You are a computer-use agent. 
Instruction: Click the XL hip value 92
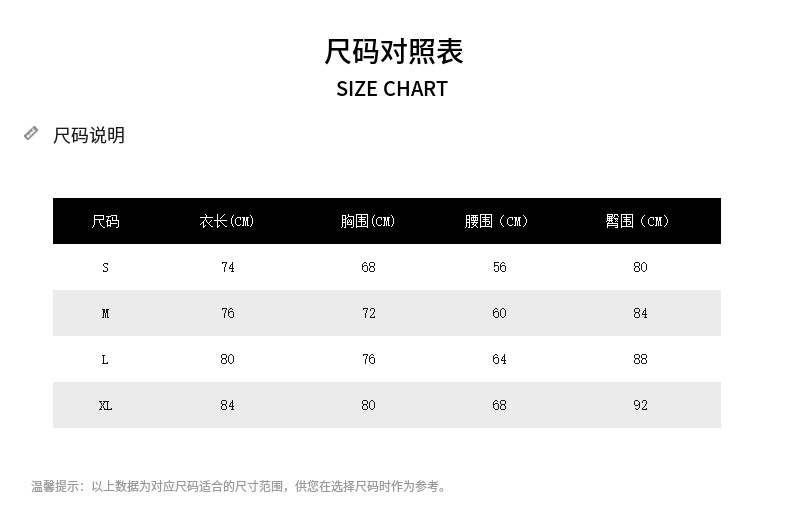(x=640, y=405)
